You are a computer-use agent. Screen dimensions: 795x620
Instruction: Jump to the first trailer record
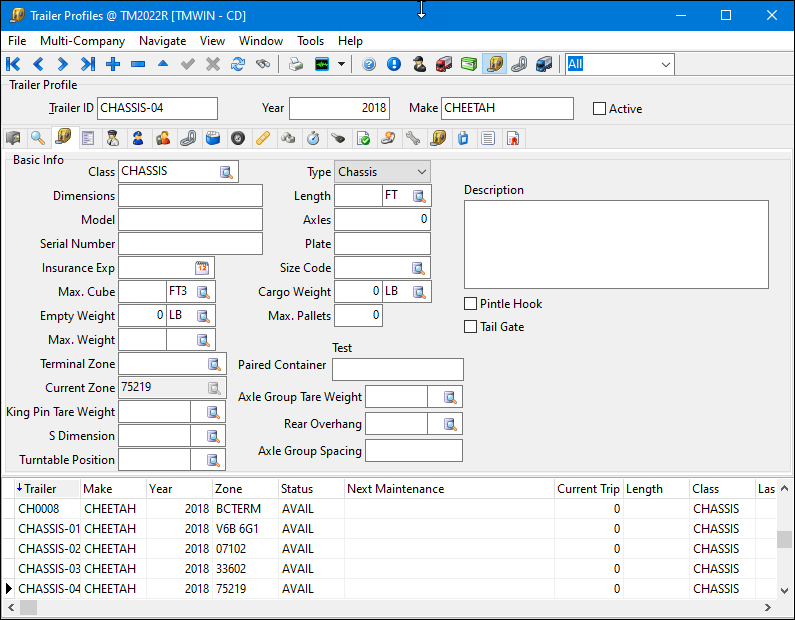tap(14, 65)
